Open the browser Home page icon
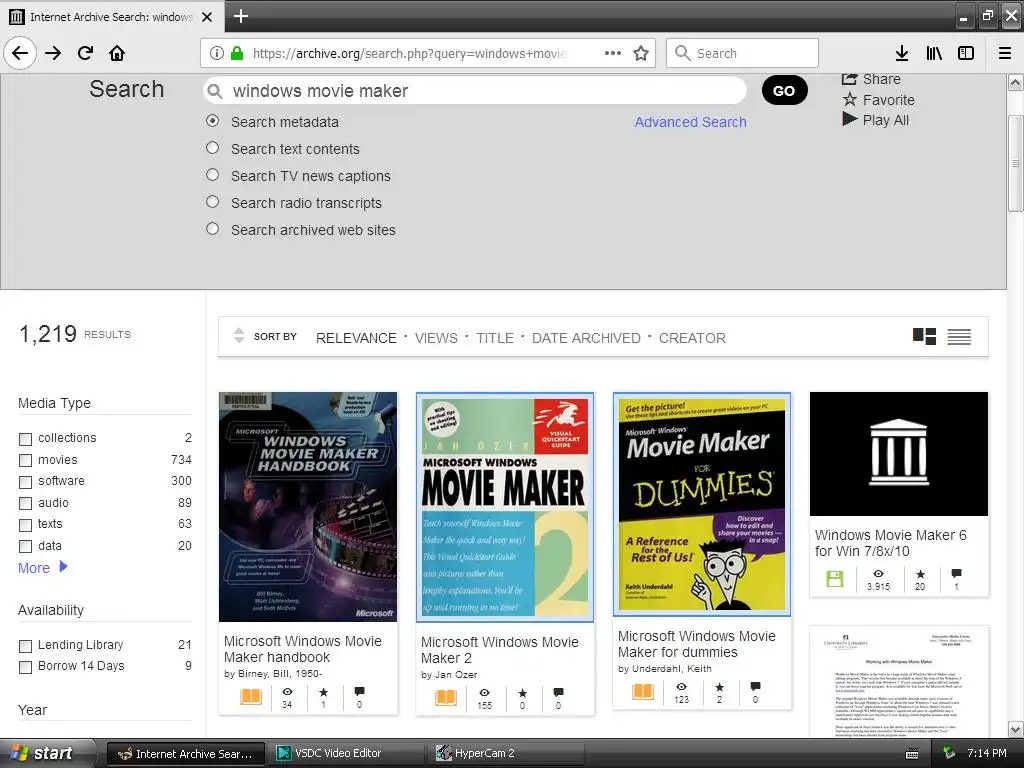 [117, 53]
